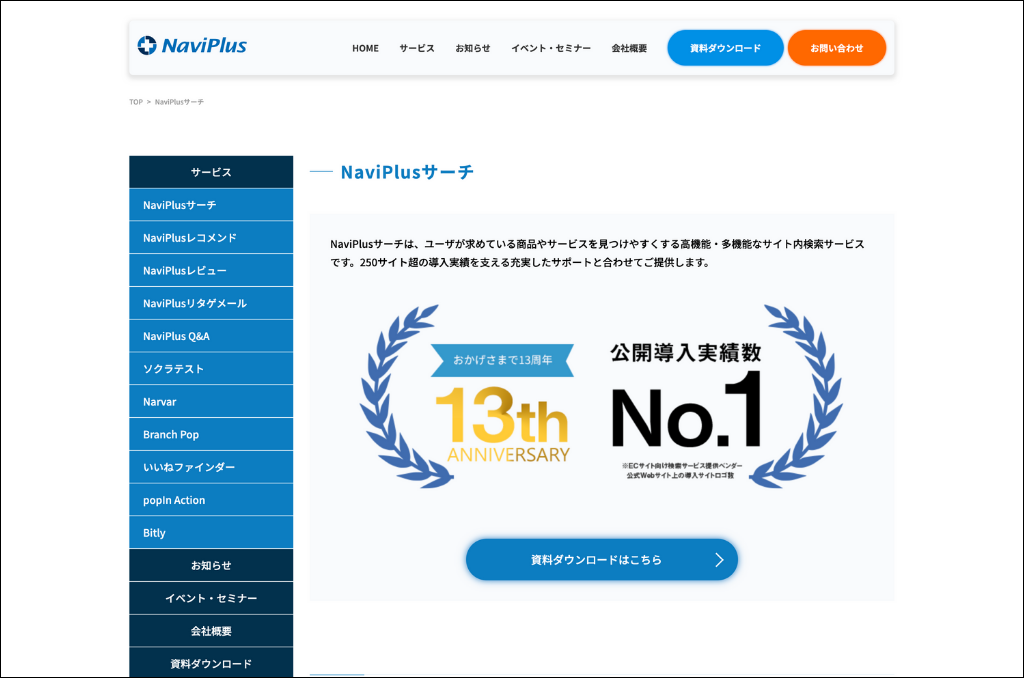
Task: Select 会社概要 in top navigation
Action: [x=629, y=48]
